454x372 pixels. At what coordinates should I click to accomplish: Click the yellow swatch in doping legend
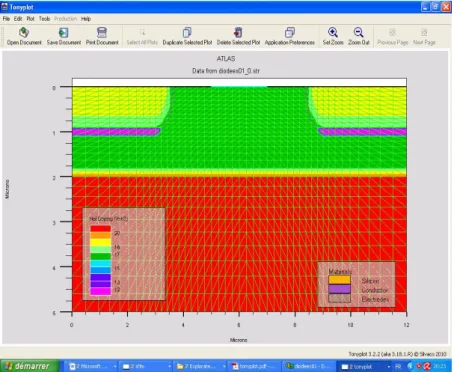click(x=100, y=242)
